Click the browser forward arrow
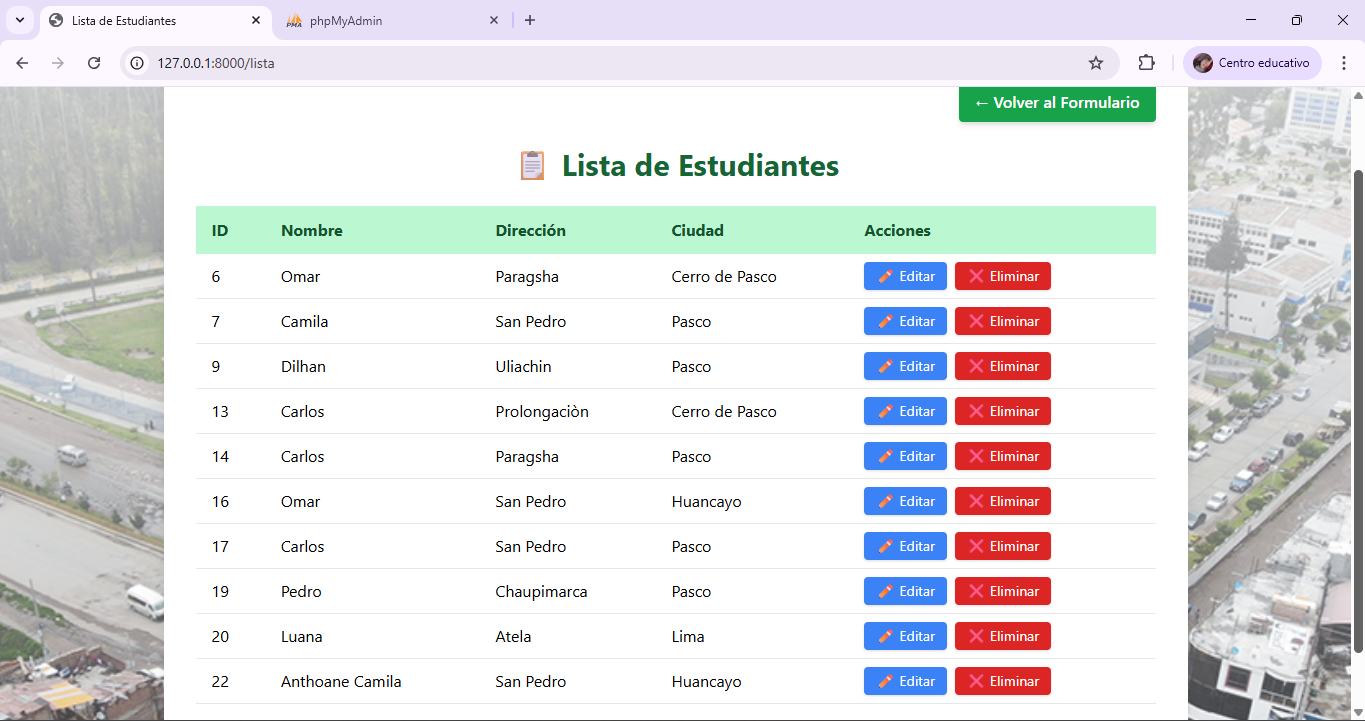This screenshot has height=721, width=1365. coord(58,63)
